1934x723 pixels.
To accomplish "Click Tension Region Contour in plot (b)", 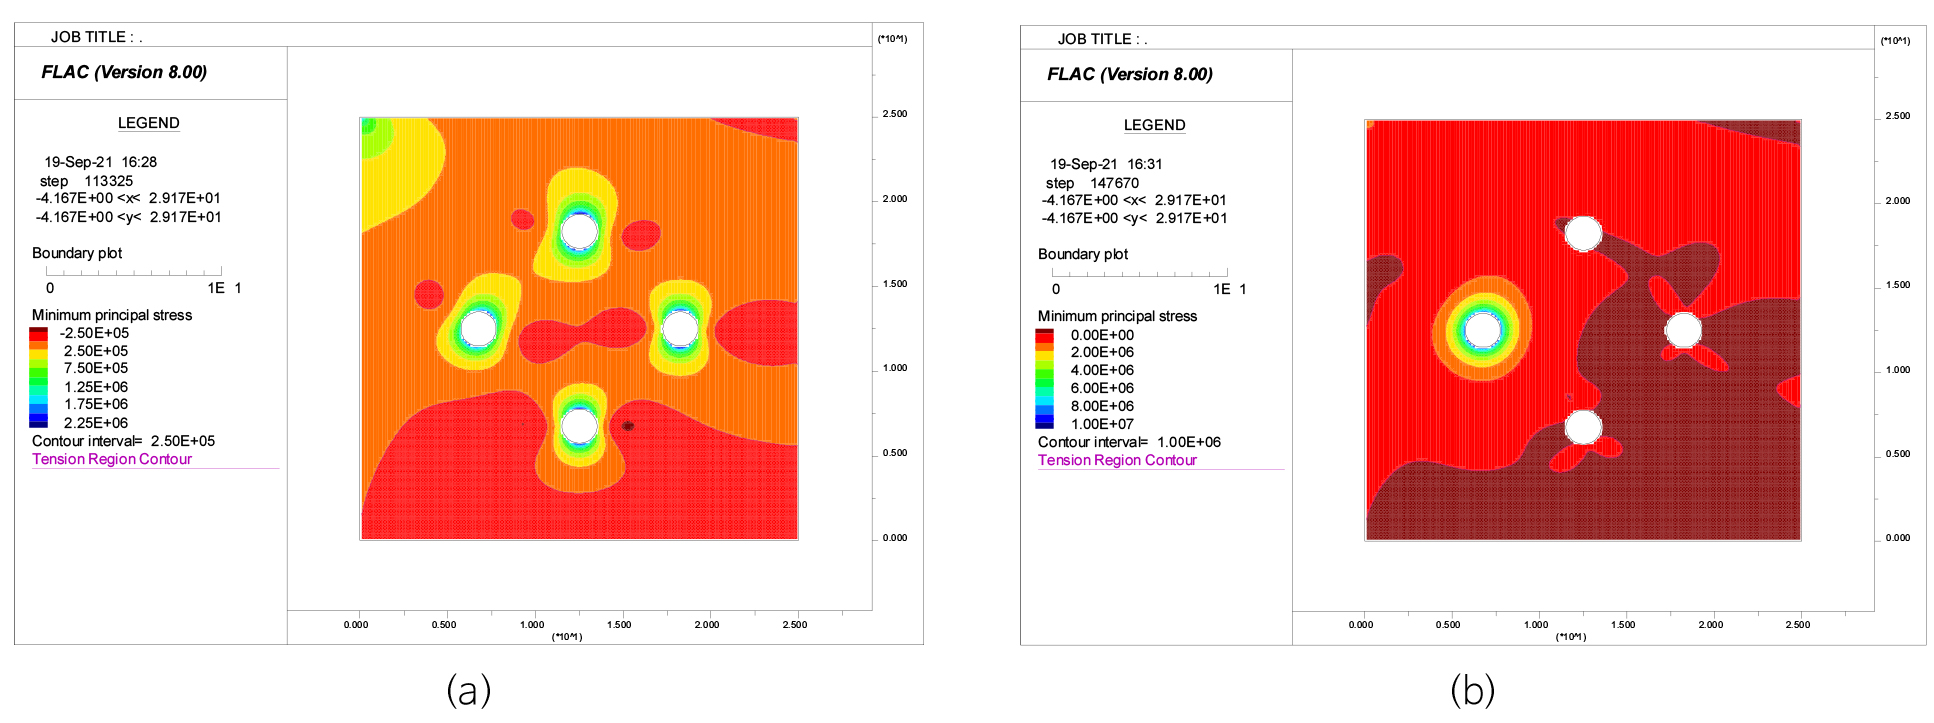I will point(1117,460).
